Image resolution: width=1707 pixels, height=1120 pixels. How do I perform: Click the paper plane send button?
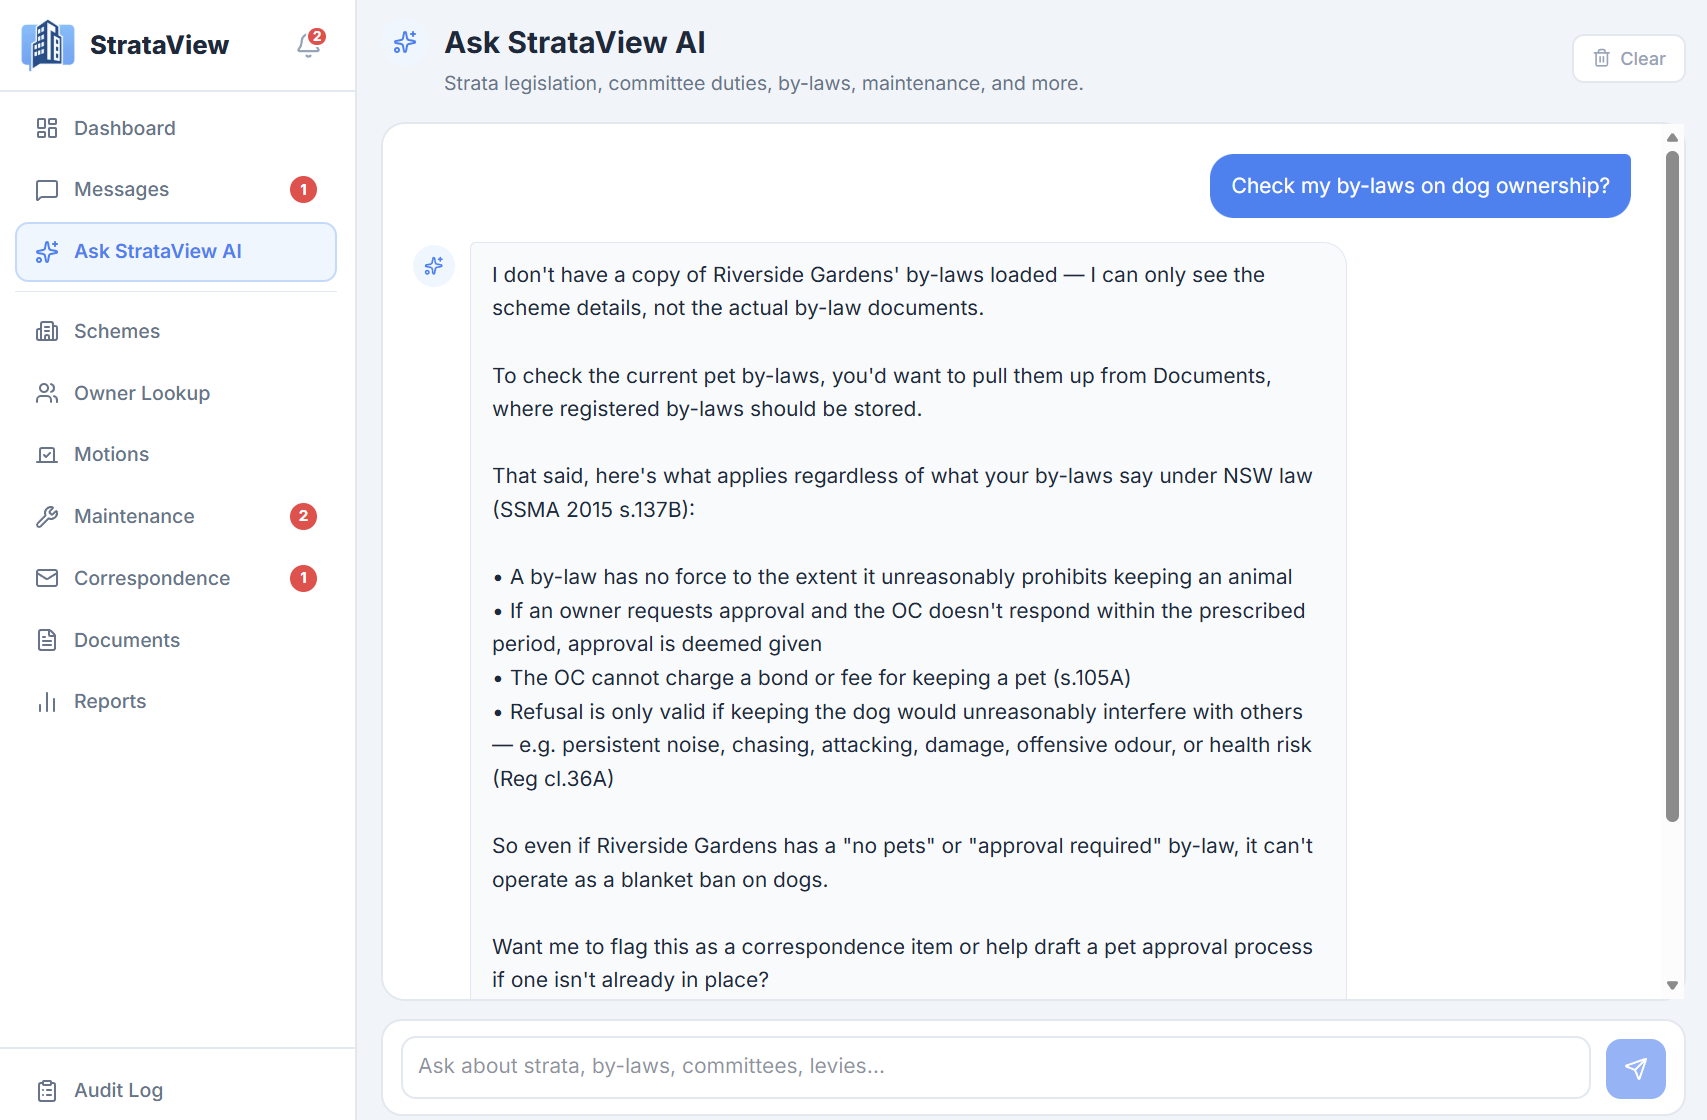[1636, 1069]
